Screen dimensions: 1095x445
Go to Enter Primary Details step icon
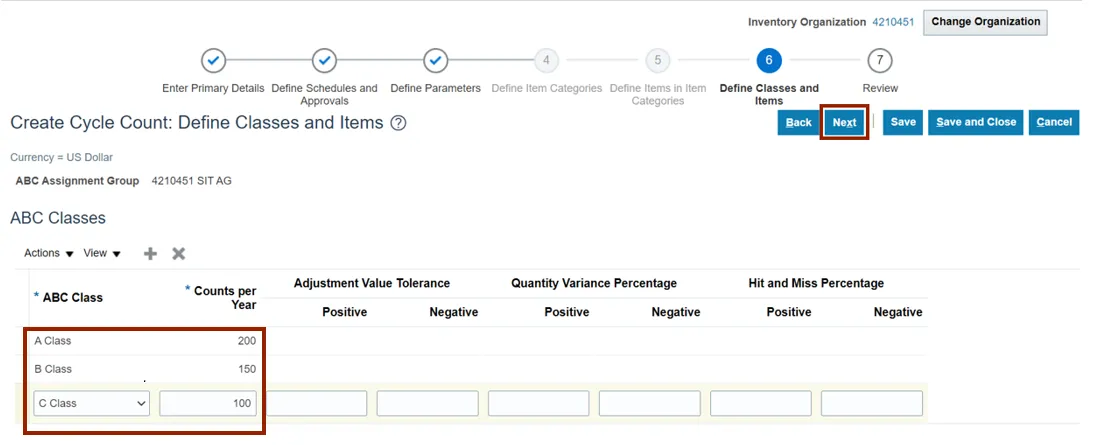tap(213, 61)
